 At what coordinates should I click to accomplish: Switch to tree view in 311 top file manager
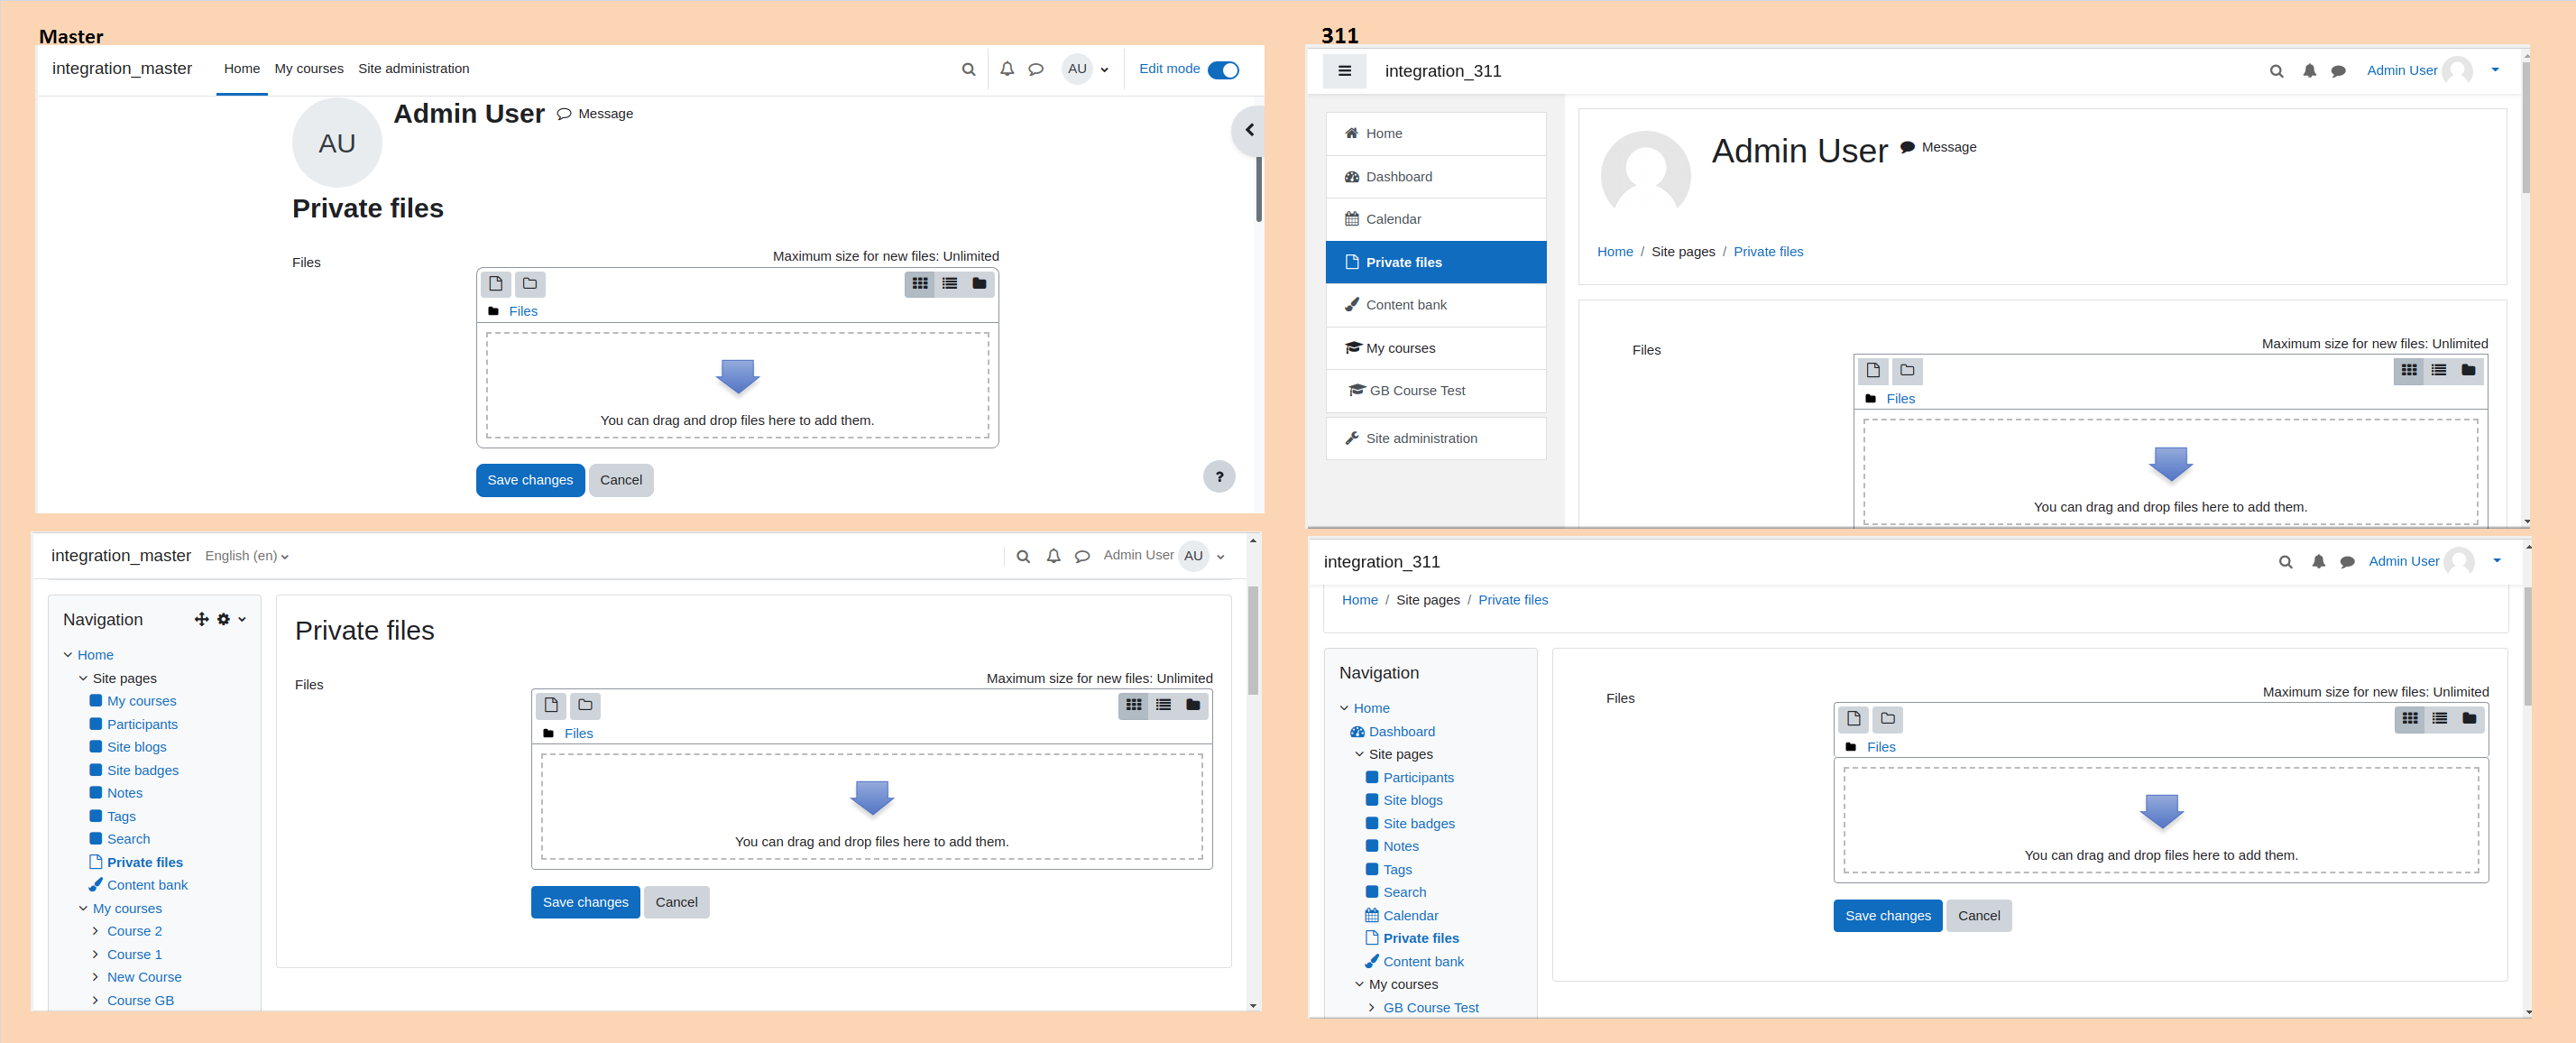click(x=2468, y=371)
